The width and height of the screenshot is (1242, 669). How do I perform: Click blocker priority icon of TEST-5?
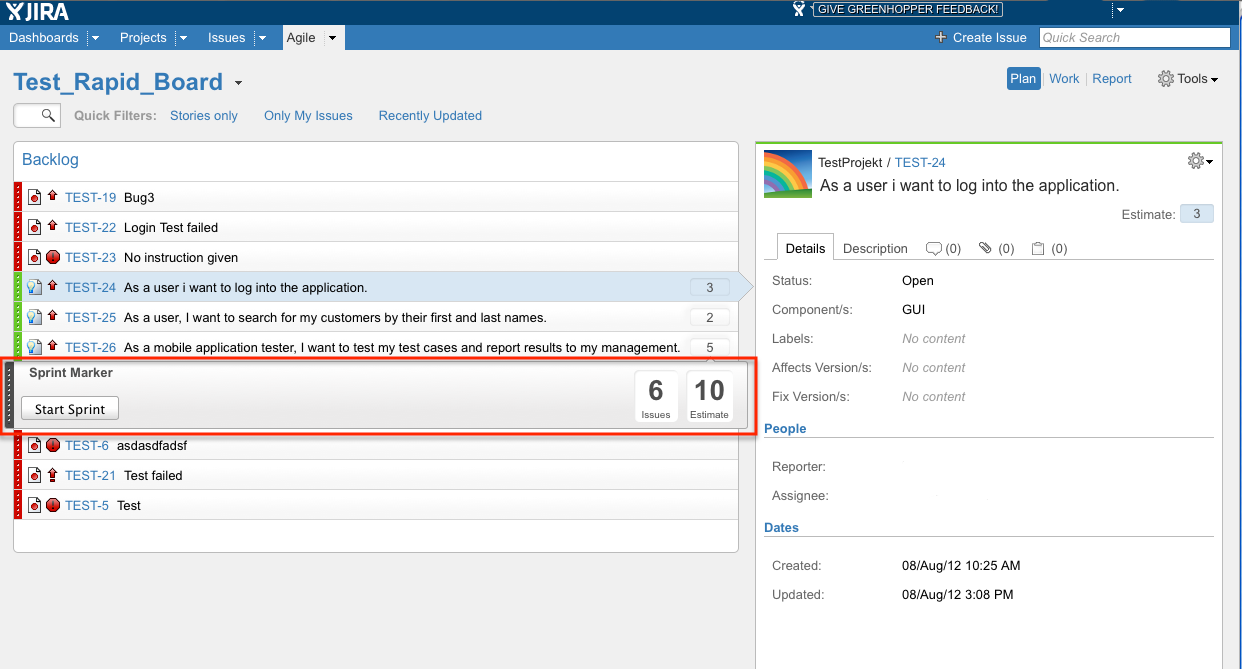(x=53, y=505)
